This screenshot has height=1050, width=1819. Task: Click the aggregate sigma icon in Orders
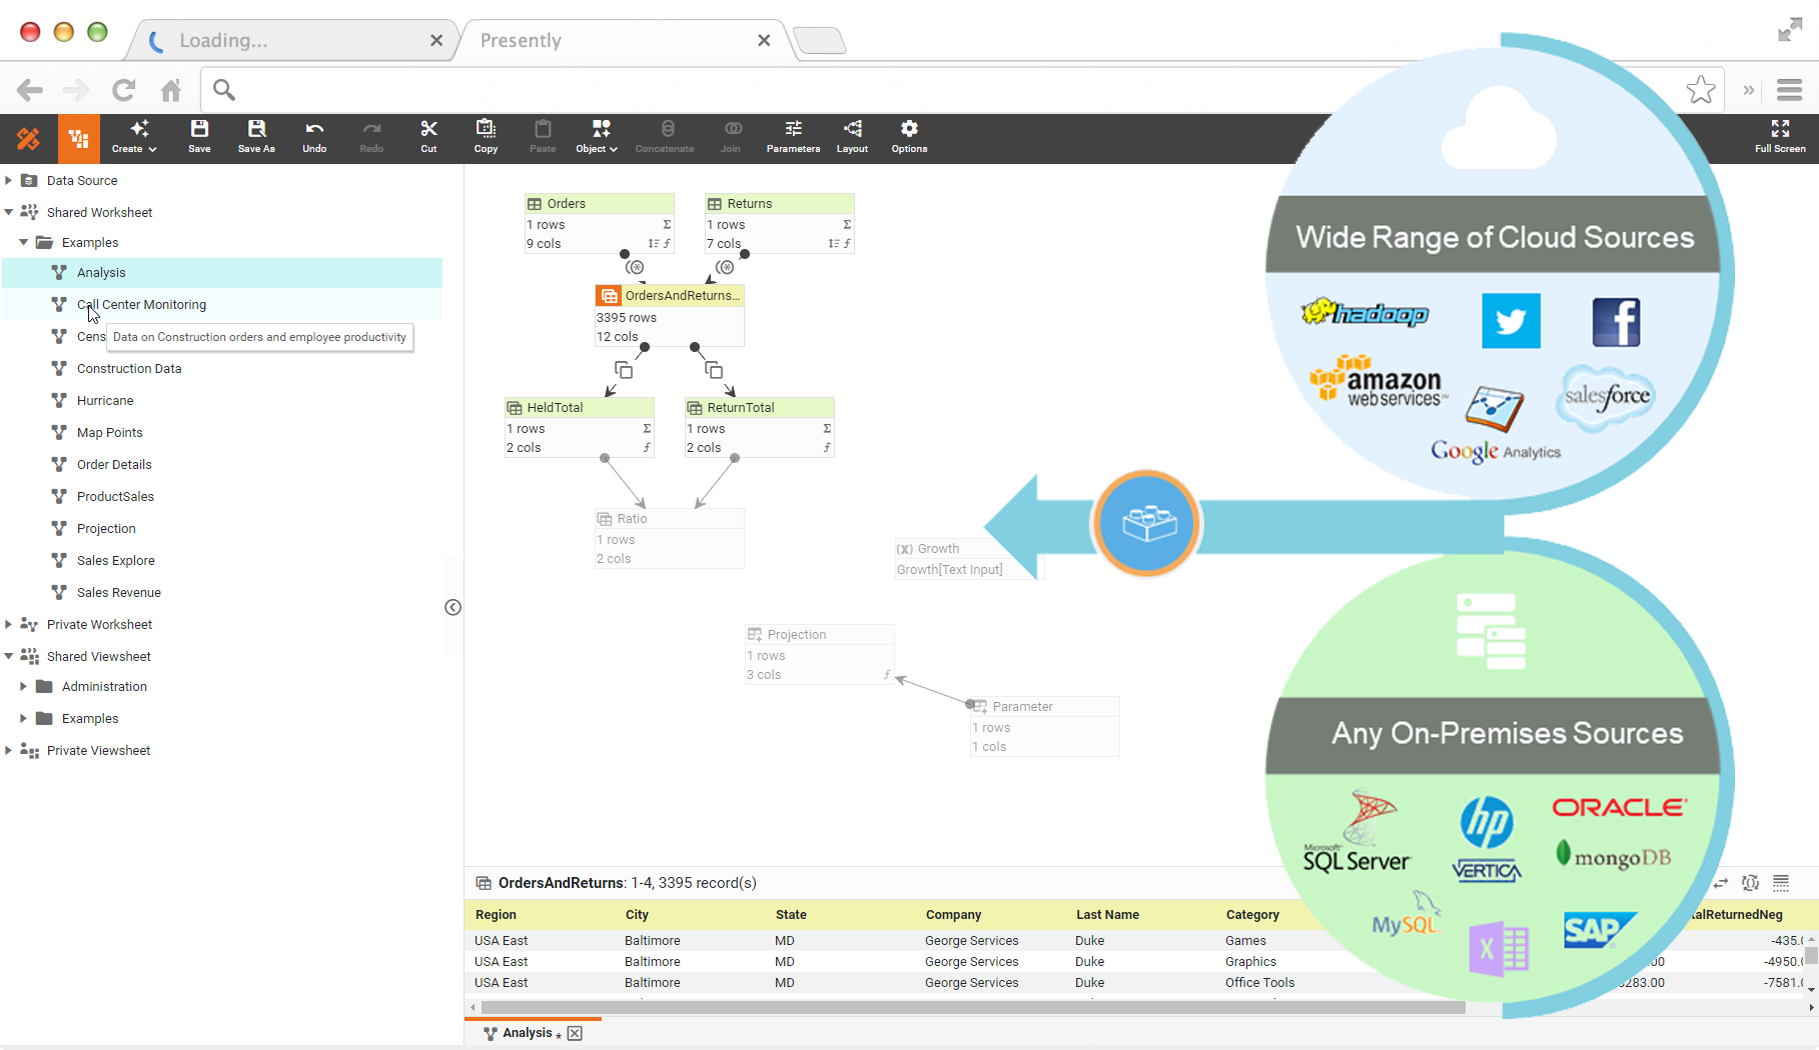(667, 225)
